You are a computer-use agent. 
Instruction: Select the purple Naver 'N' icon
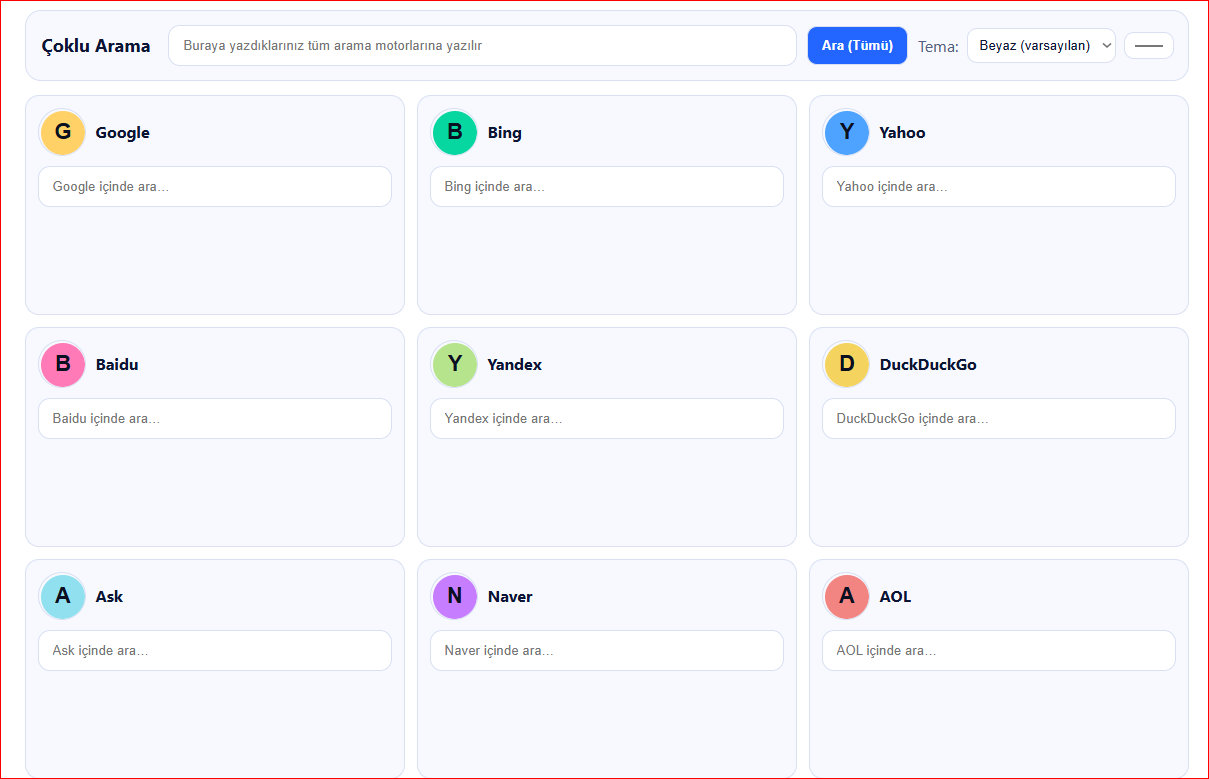click(455, 597)
